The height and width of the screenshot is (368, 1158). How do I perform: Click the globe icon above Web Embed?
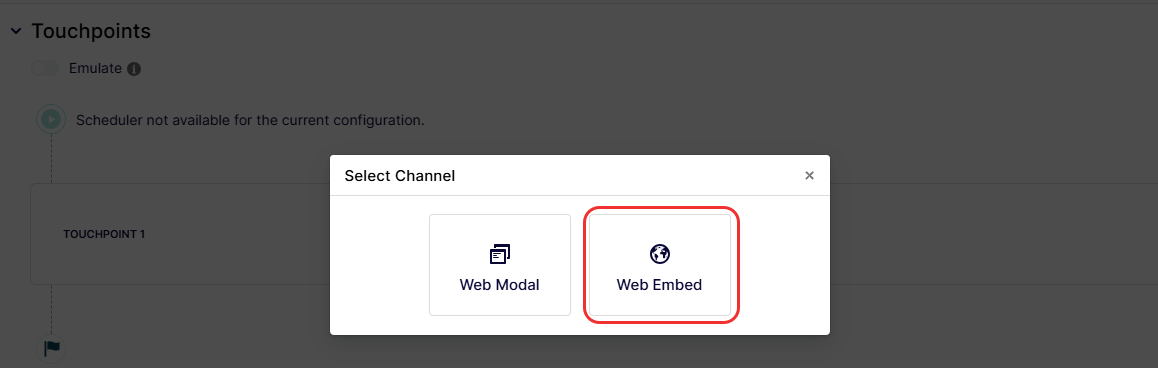pyautogui.click(x=659, y=254)
